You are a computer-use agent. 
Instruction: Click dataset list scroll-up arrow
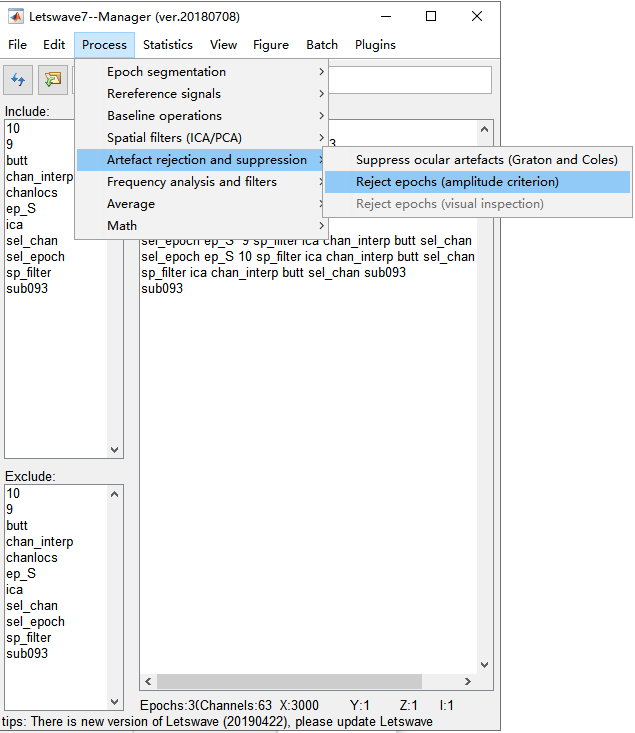coord(484,129)
